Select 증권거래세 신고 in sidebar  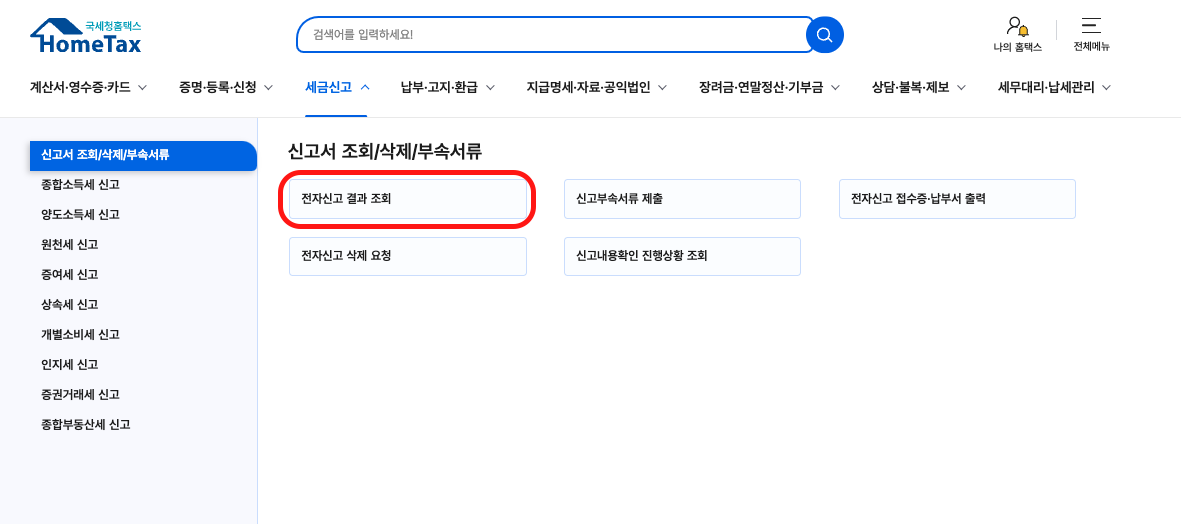(x=80, y=395)
